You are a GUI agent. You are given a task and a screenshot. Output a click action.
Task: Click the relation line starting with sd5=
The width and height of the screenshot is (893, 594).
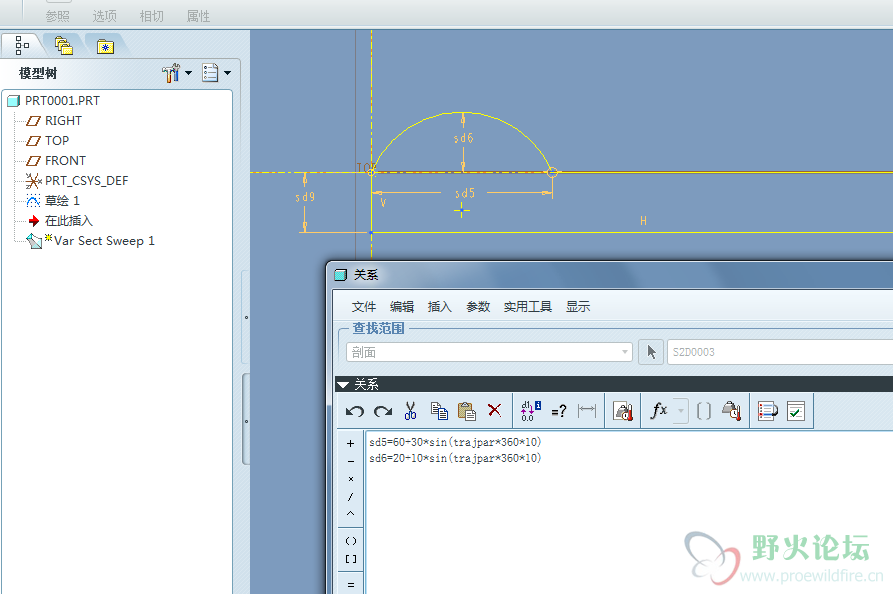tap(455, 442)
